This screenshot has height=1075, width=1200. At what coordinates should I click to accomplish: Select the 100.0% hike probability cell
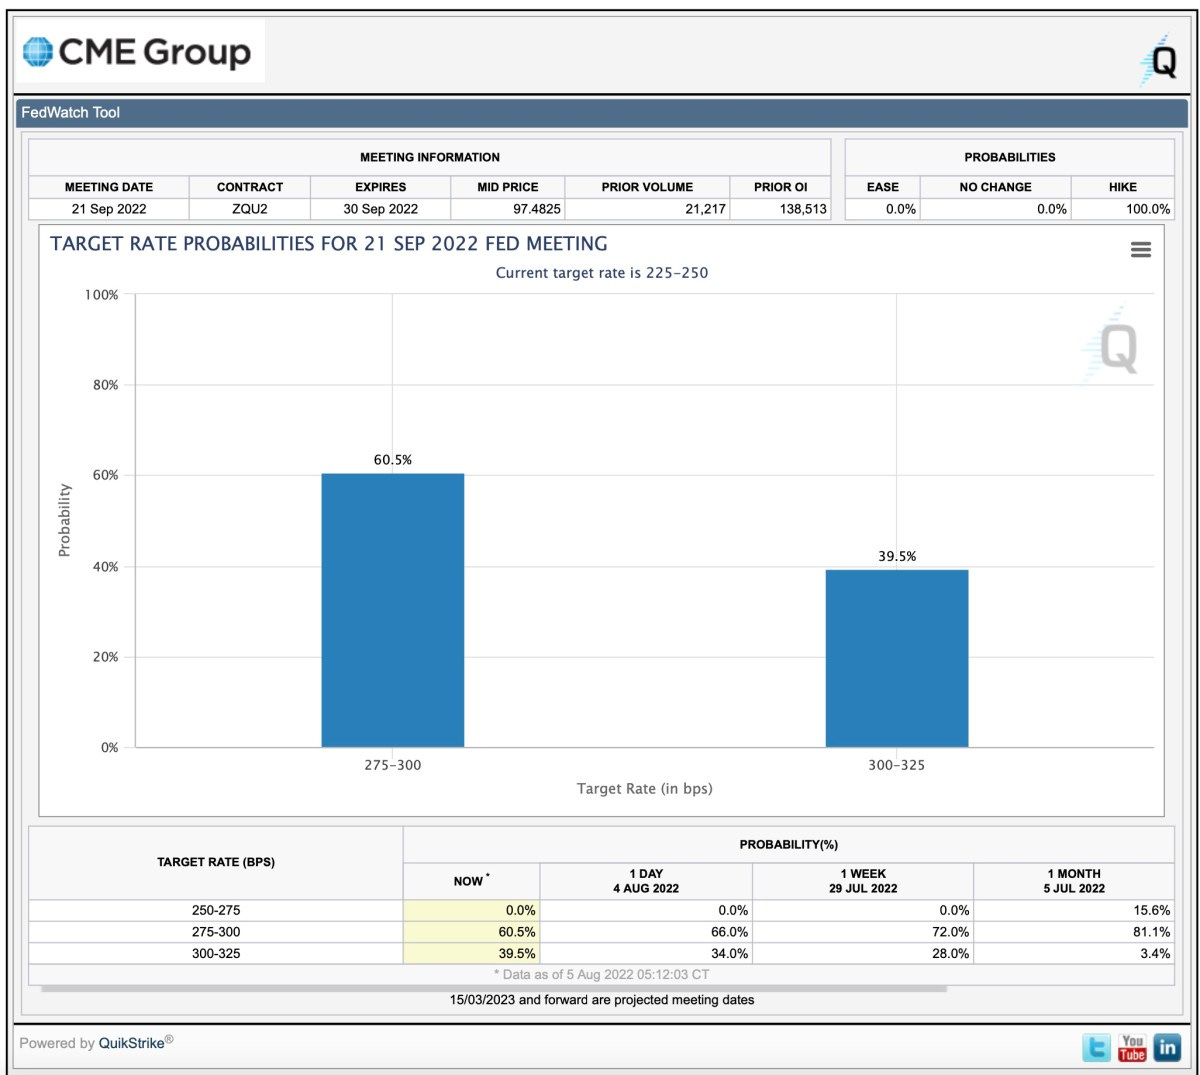click(1123, 209)
